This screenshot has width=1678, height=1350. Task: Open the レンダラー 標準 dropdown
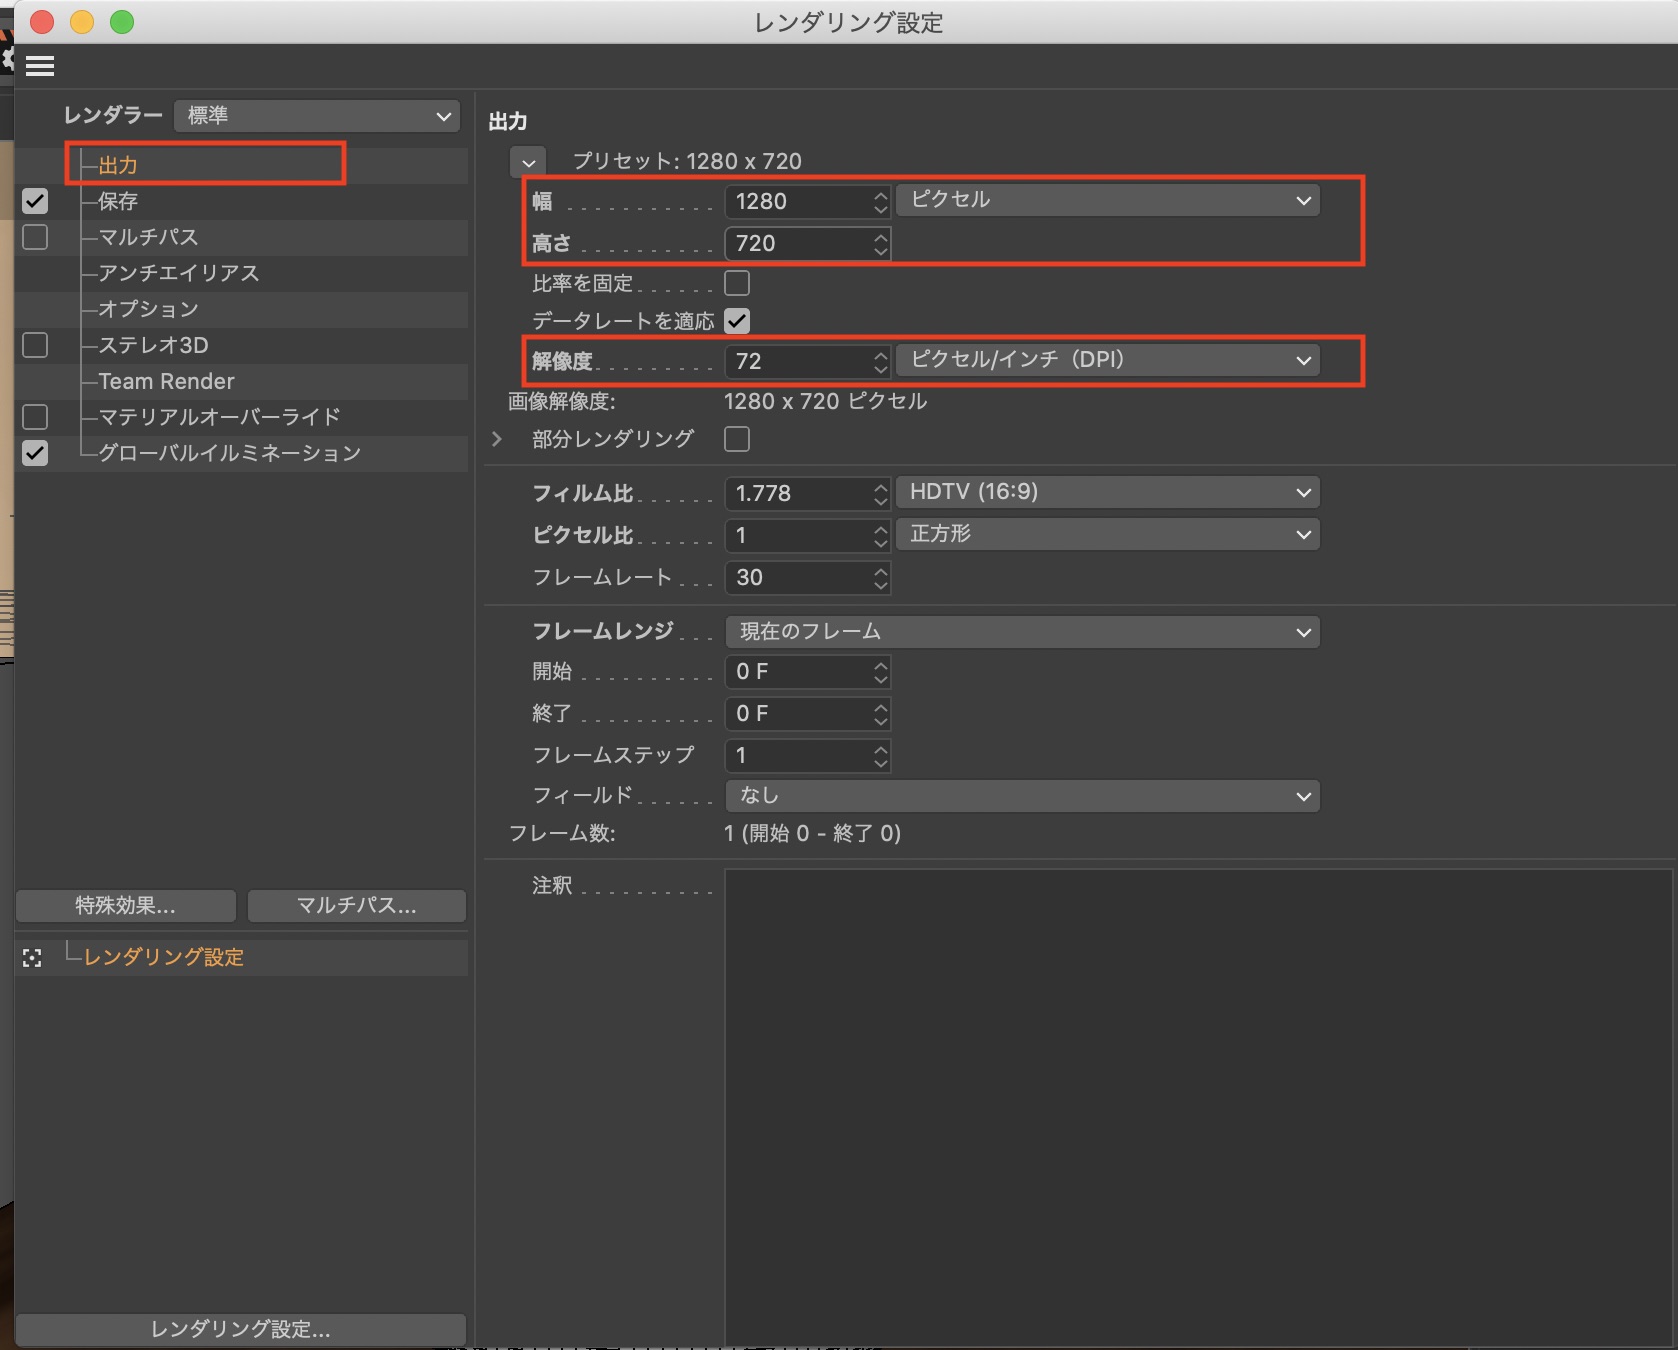coord(317,116)
